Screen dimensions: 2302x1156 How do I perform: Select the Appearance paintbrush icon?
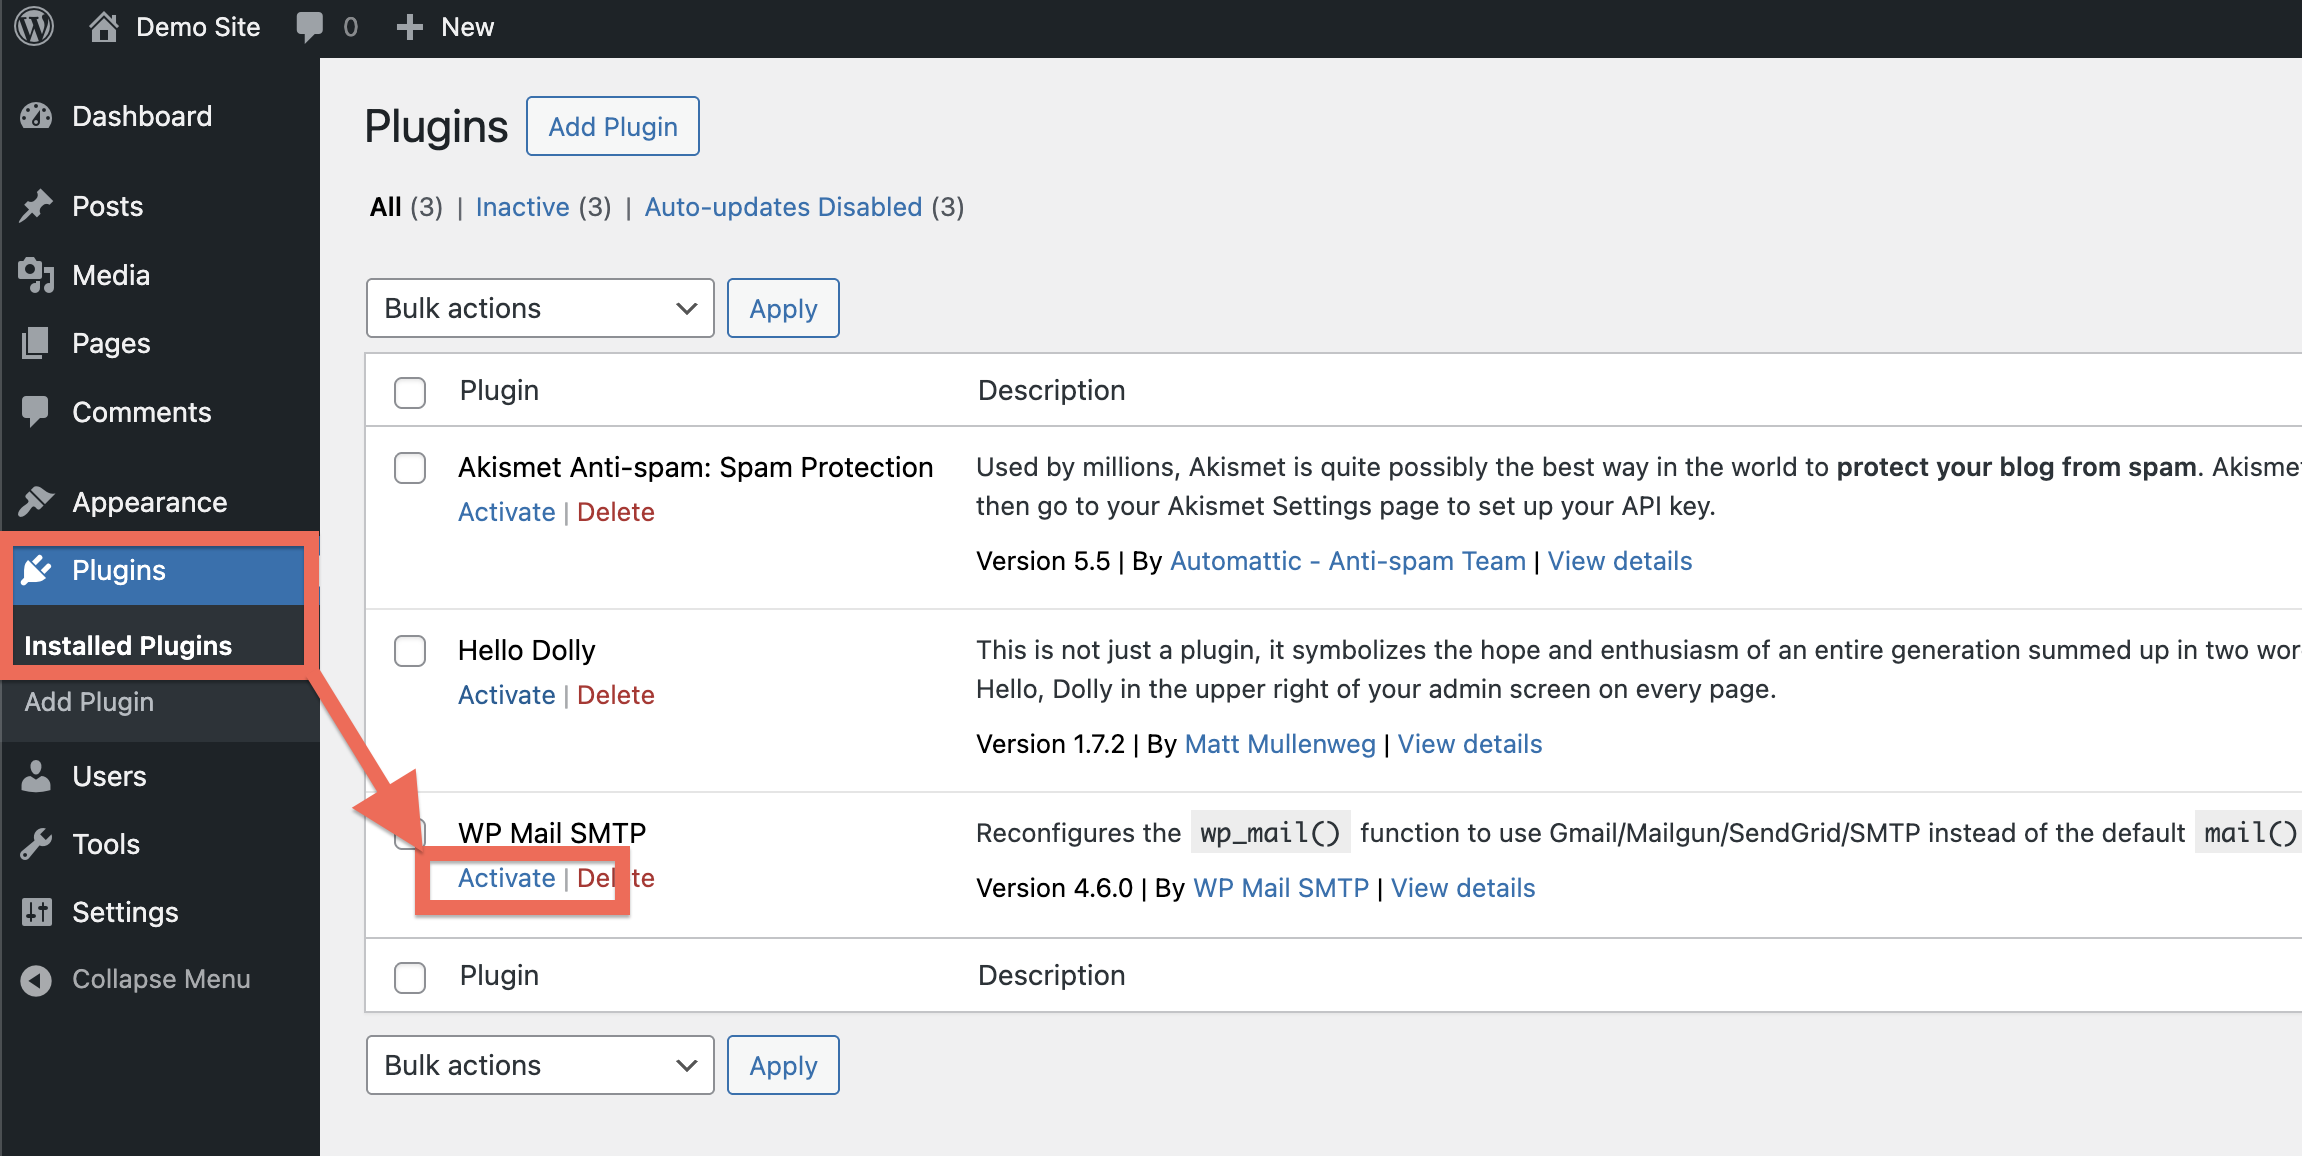(36, 501)
